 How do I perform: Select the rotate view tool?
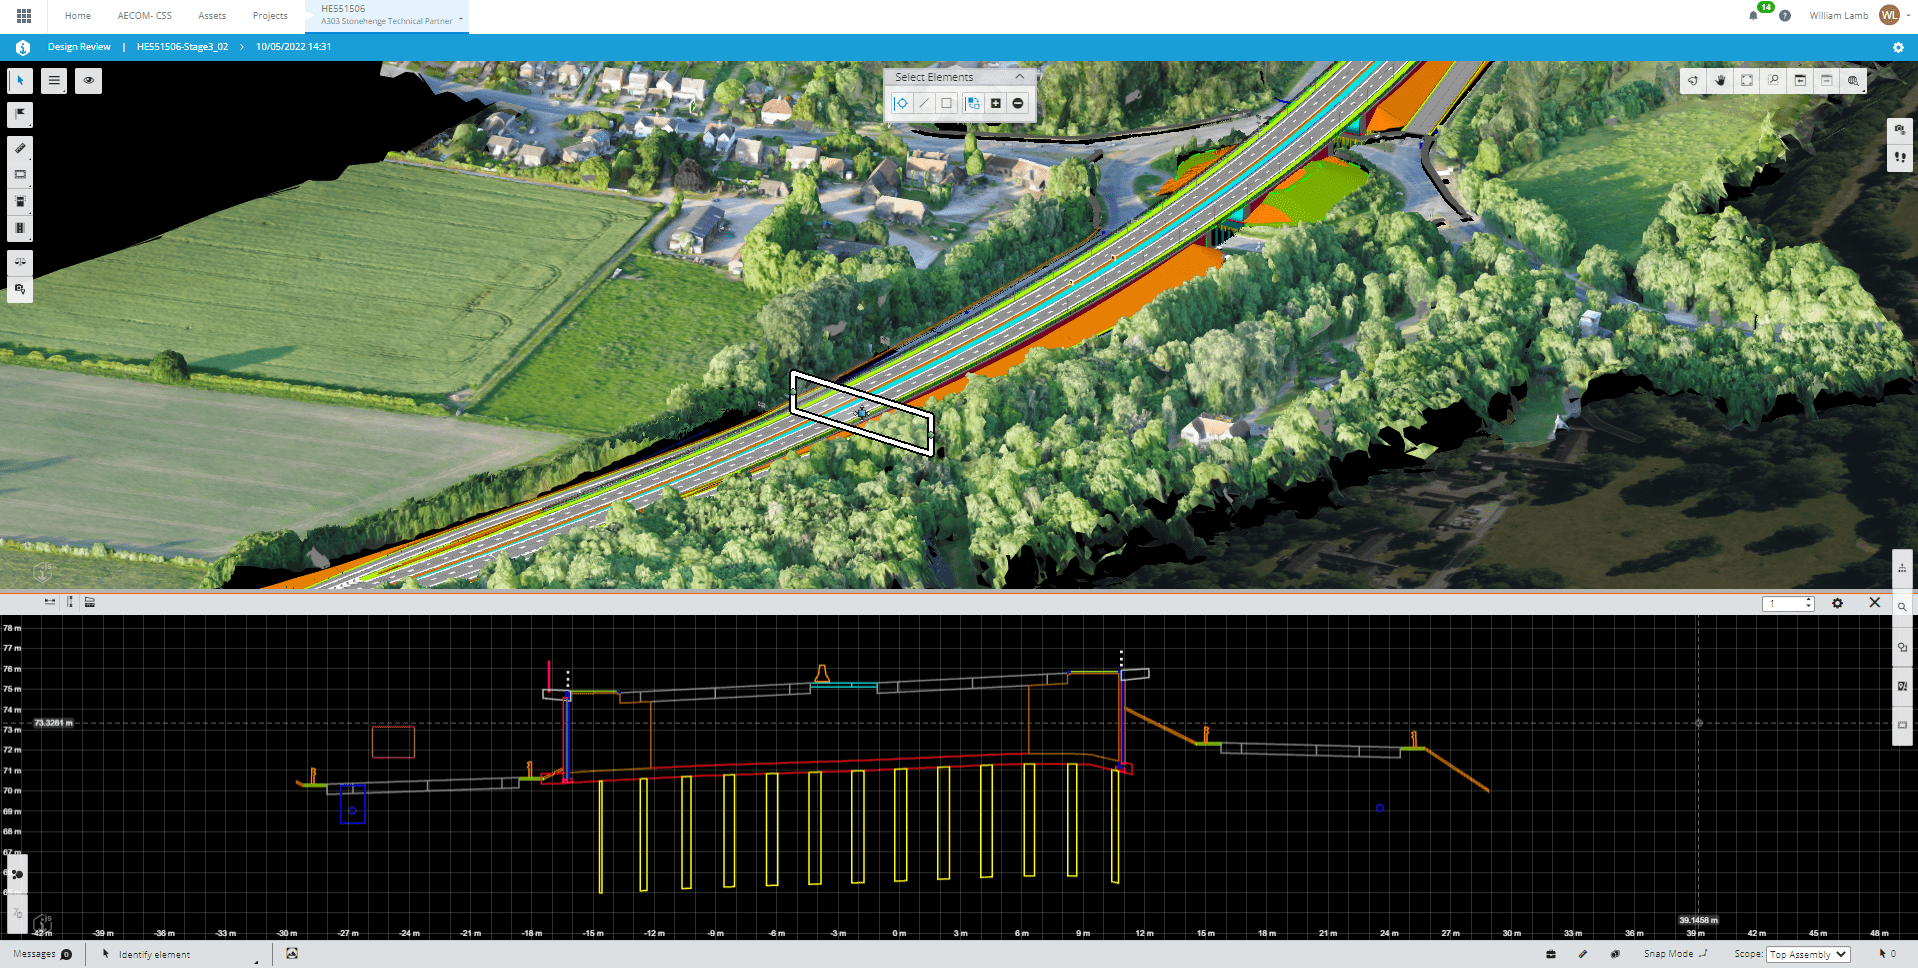tap(1693, 80)
